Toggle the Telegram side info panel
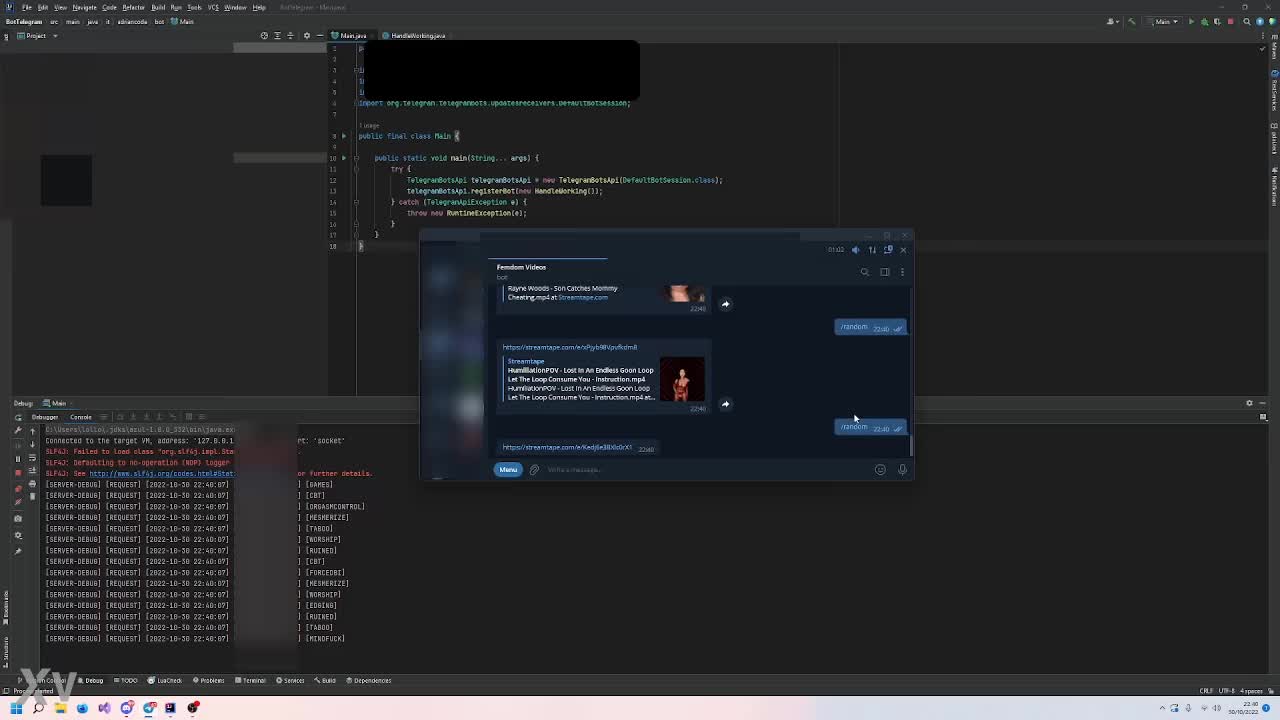Screen dimensions: 1280x720 884,272
